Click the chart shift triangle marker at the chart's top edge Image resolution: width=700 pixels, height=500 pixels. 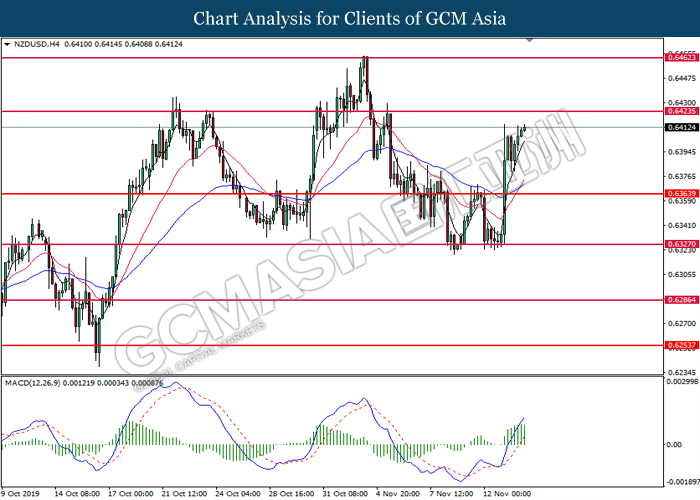coord(530,40)
